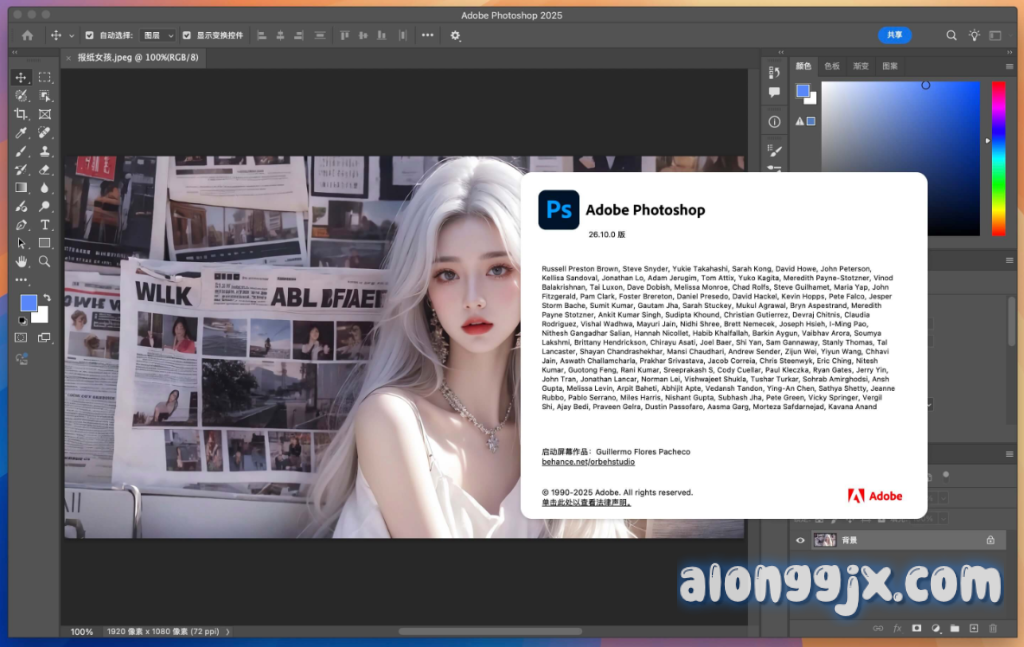Image resolution: width=1024 pixels, height=647 pixels.
Task: Click the foreground color swatch in toolbox
Action: pos(28,303)
